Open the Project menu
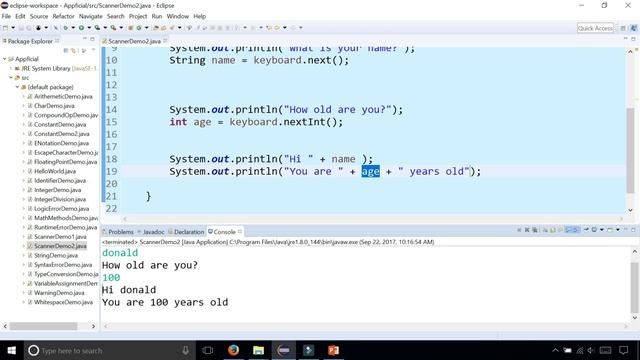This screenshot has width=640, height=360. coord(138,16)
